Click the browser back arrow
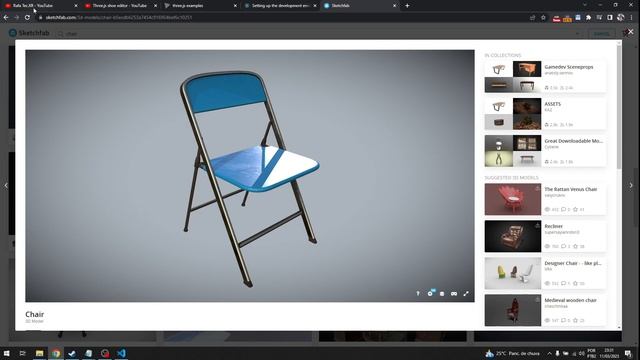 tap(6, 18)
